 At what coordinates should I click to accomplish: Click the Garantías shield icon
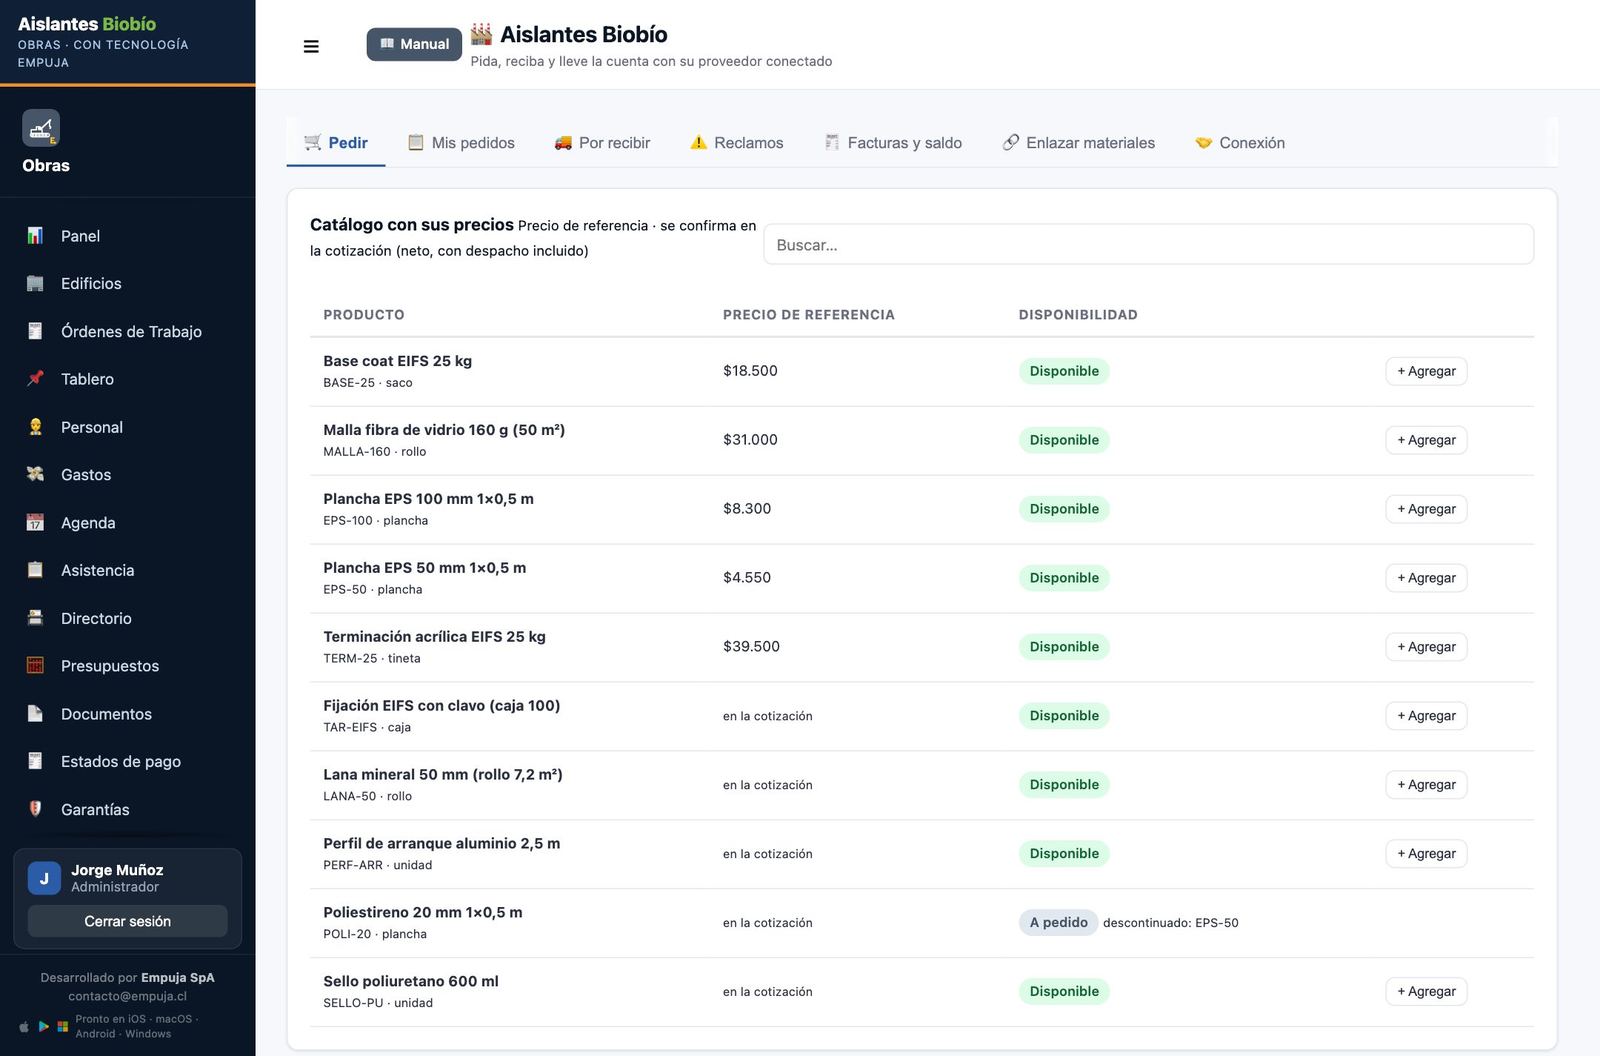click(x=35, y=809)
